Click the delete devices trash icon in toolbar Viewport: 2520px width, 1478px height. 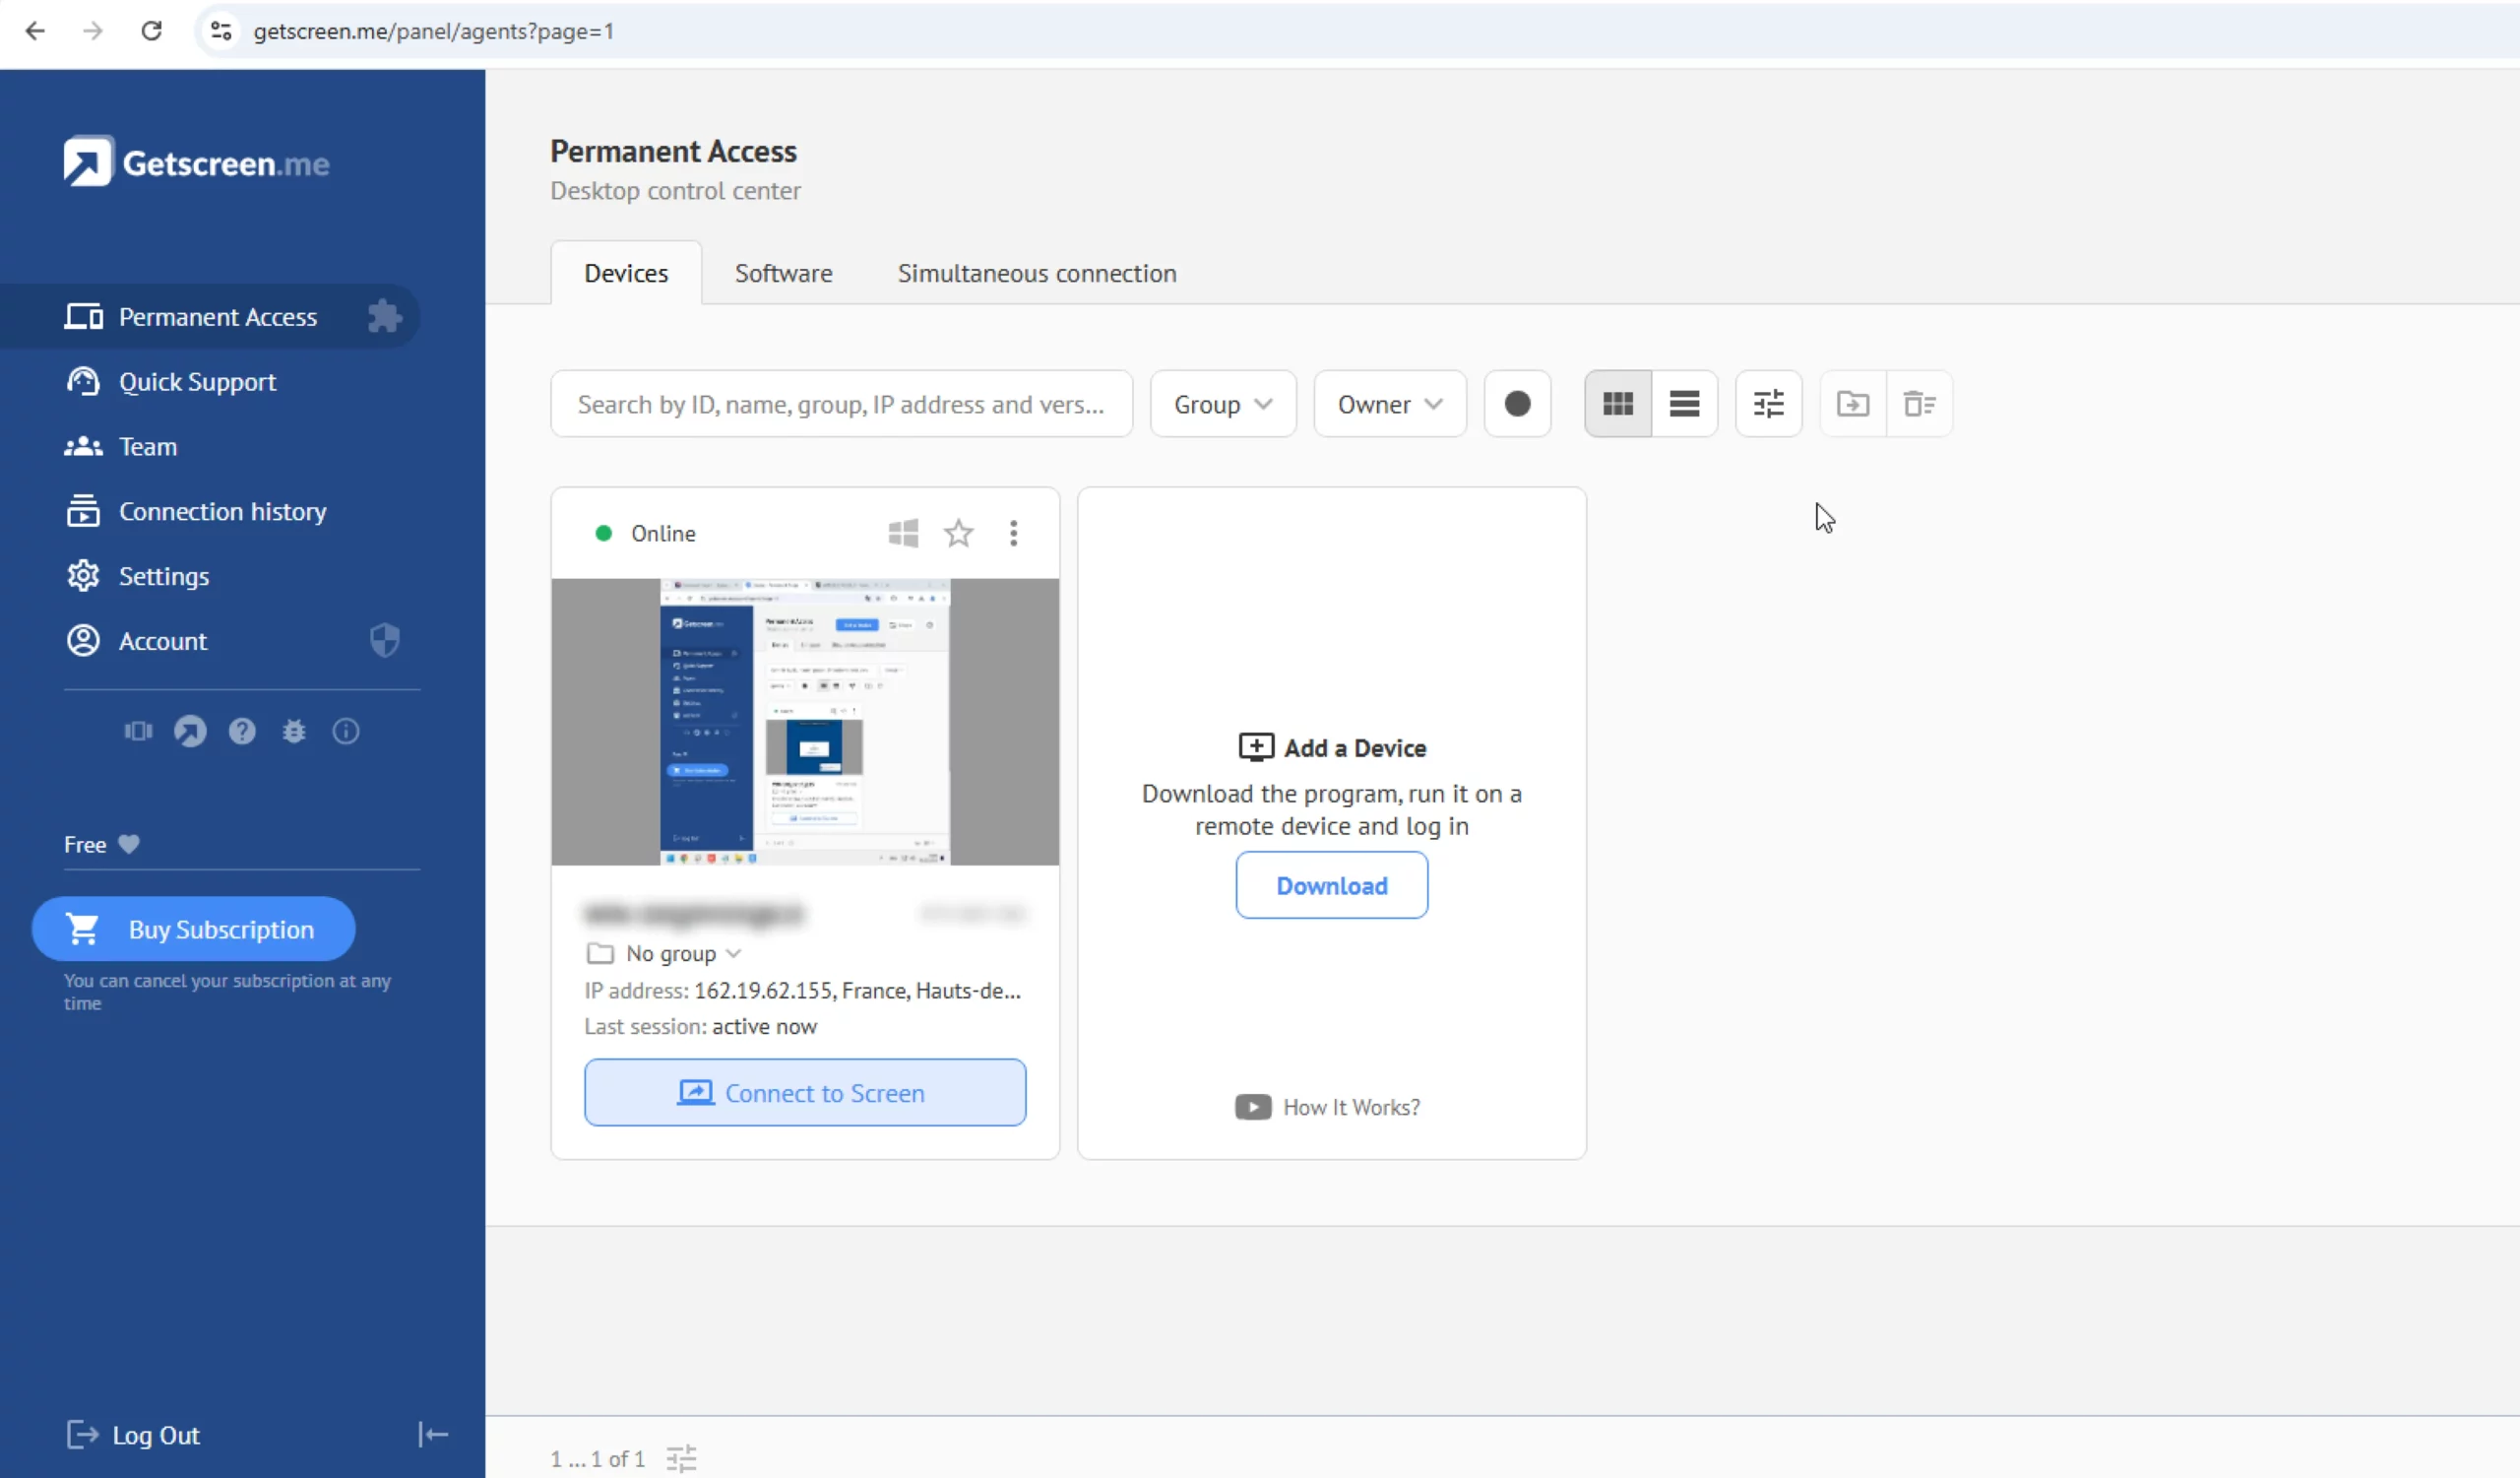pos(1919,404)
